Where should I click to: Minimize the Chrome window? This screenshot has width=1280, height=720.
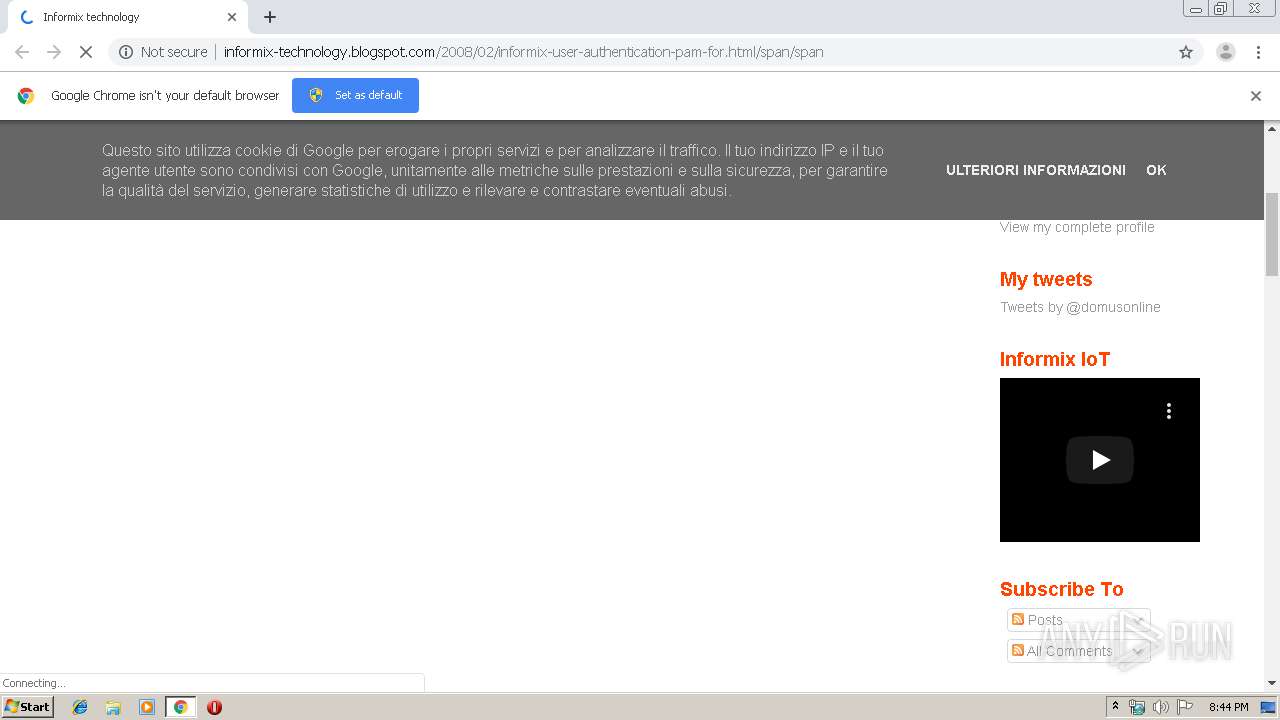coord(1196,9)
